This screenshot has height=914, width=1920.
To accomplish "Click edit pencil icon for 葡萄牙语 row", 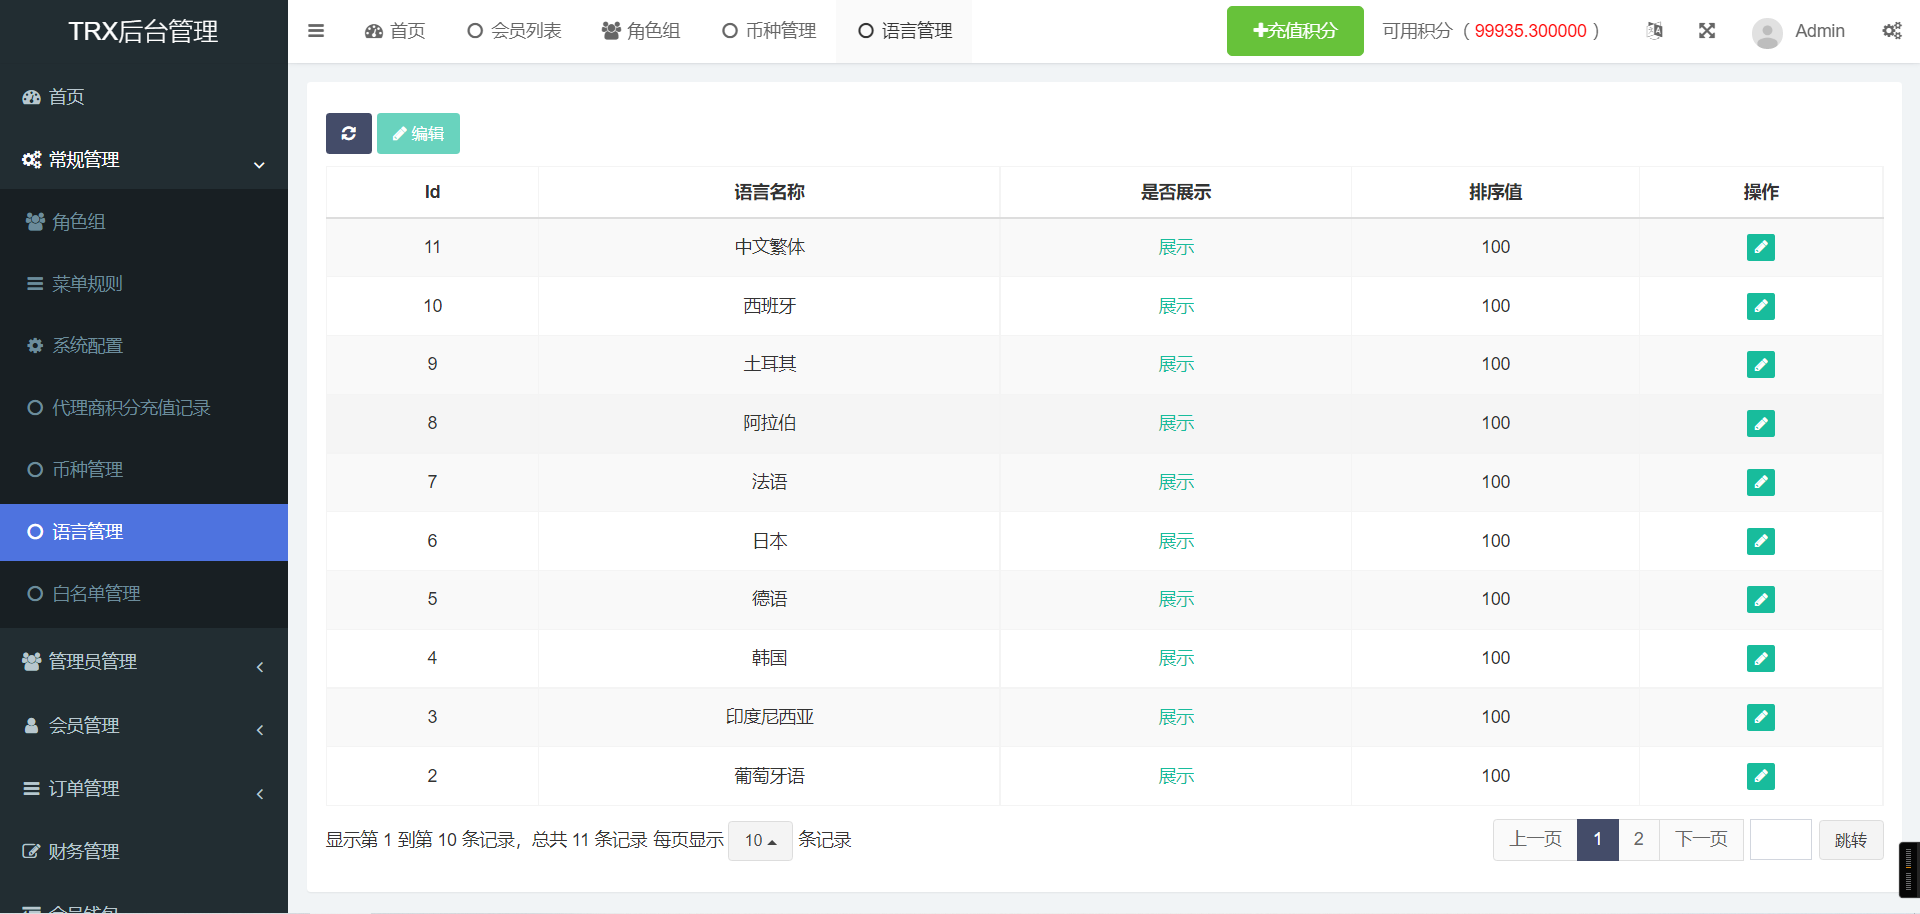I will tap(1760, 776).
